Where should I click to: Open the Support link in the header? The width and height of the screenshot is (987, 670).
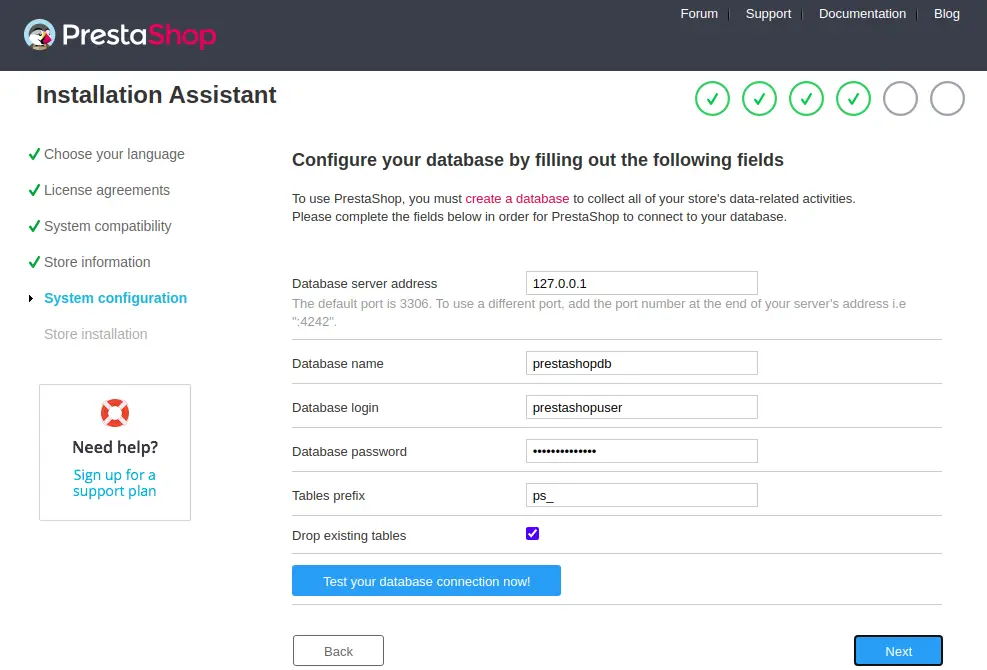click(768, 14)
